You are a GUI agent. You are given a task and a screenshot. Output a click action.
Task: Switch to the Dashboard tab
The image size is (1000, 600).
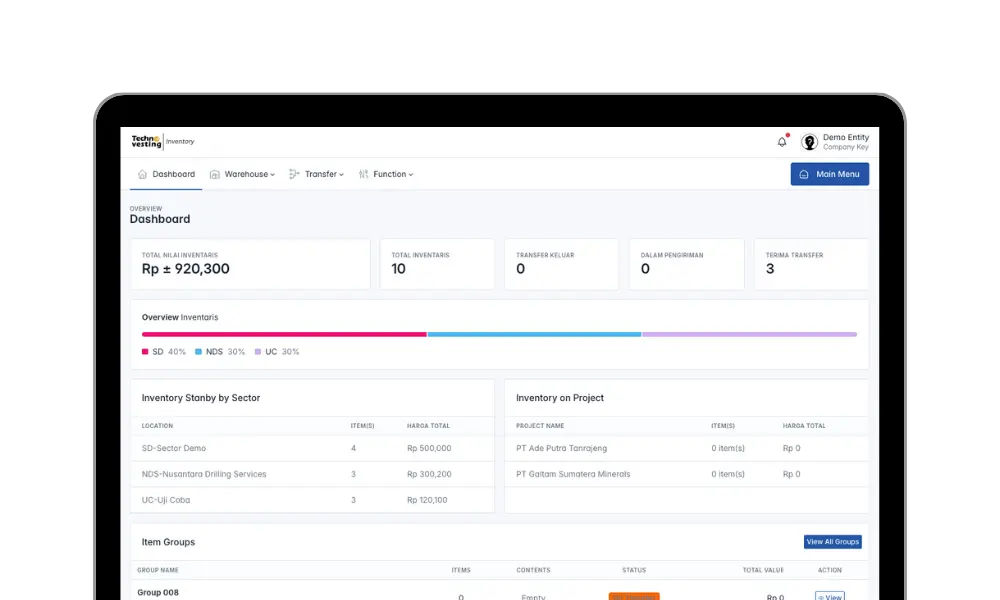tap(173, 174)
